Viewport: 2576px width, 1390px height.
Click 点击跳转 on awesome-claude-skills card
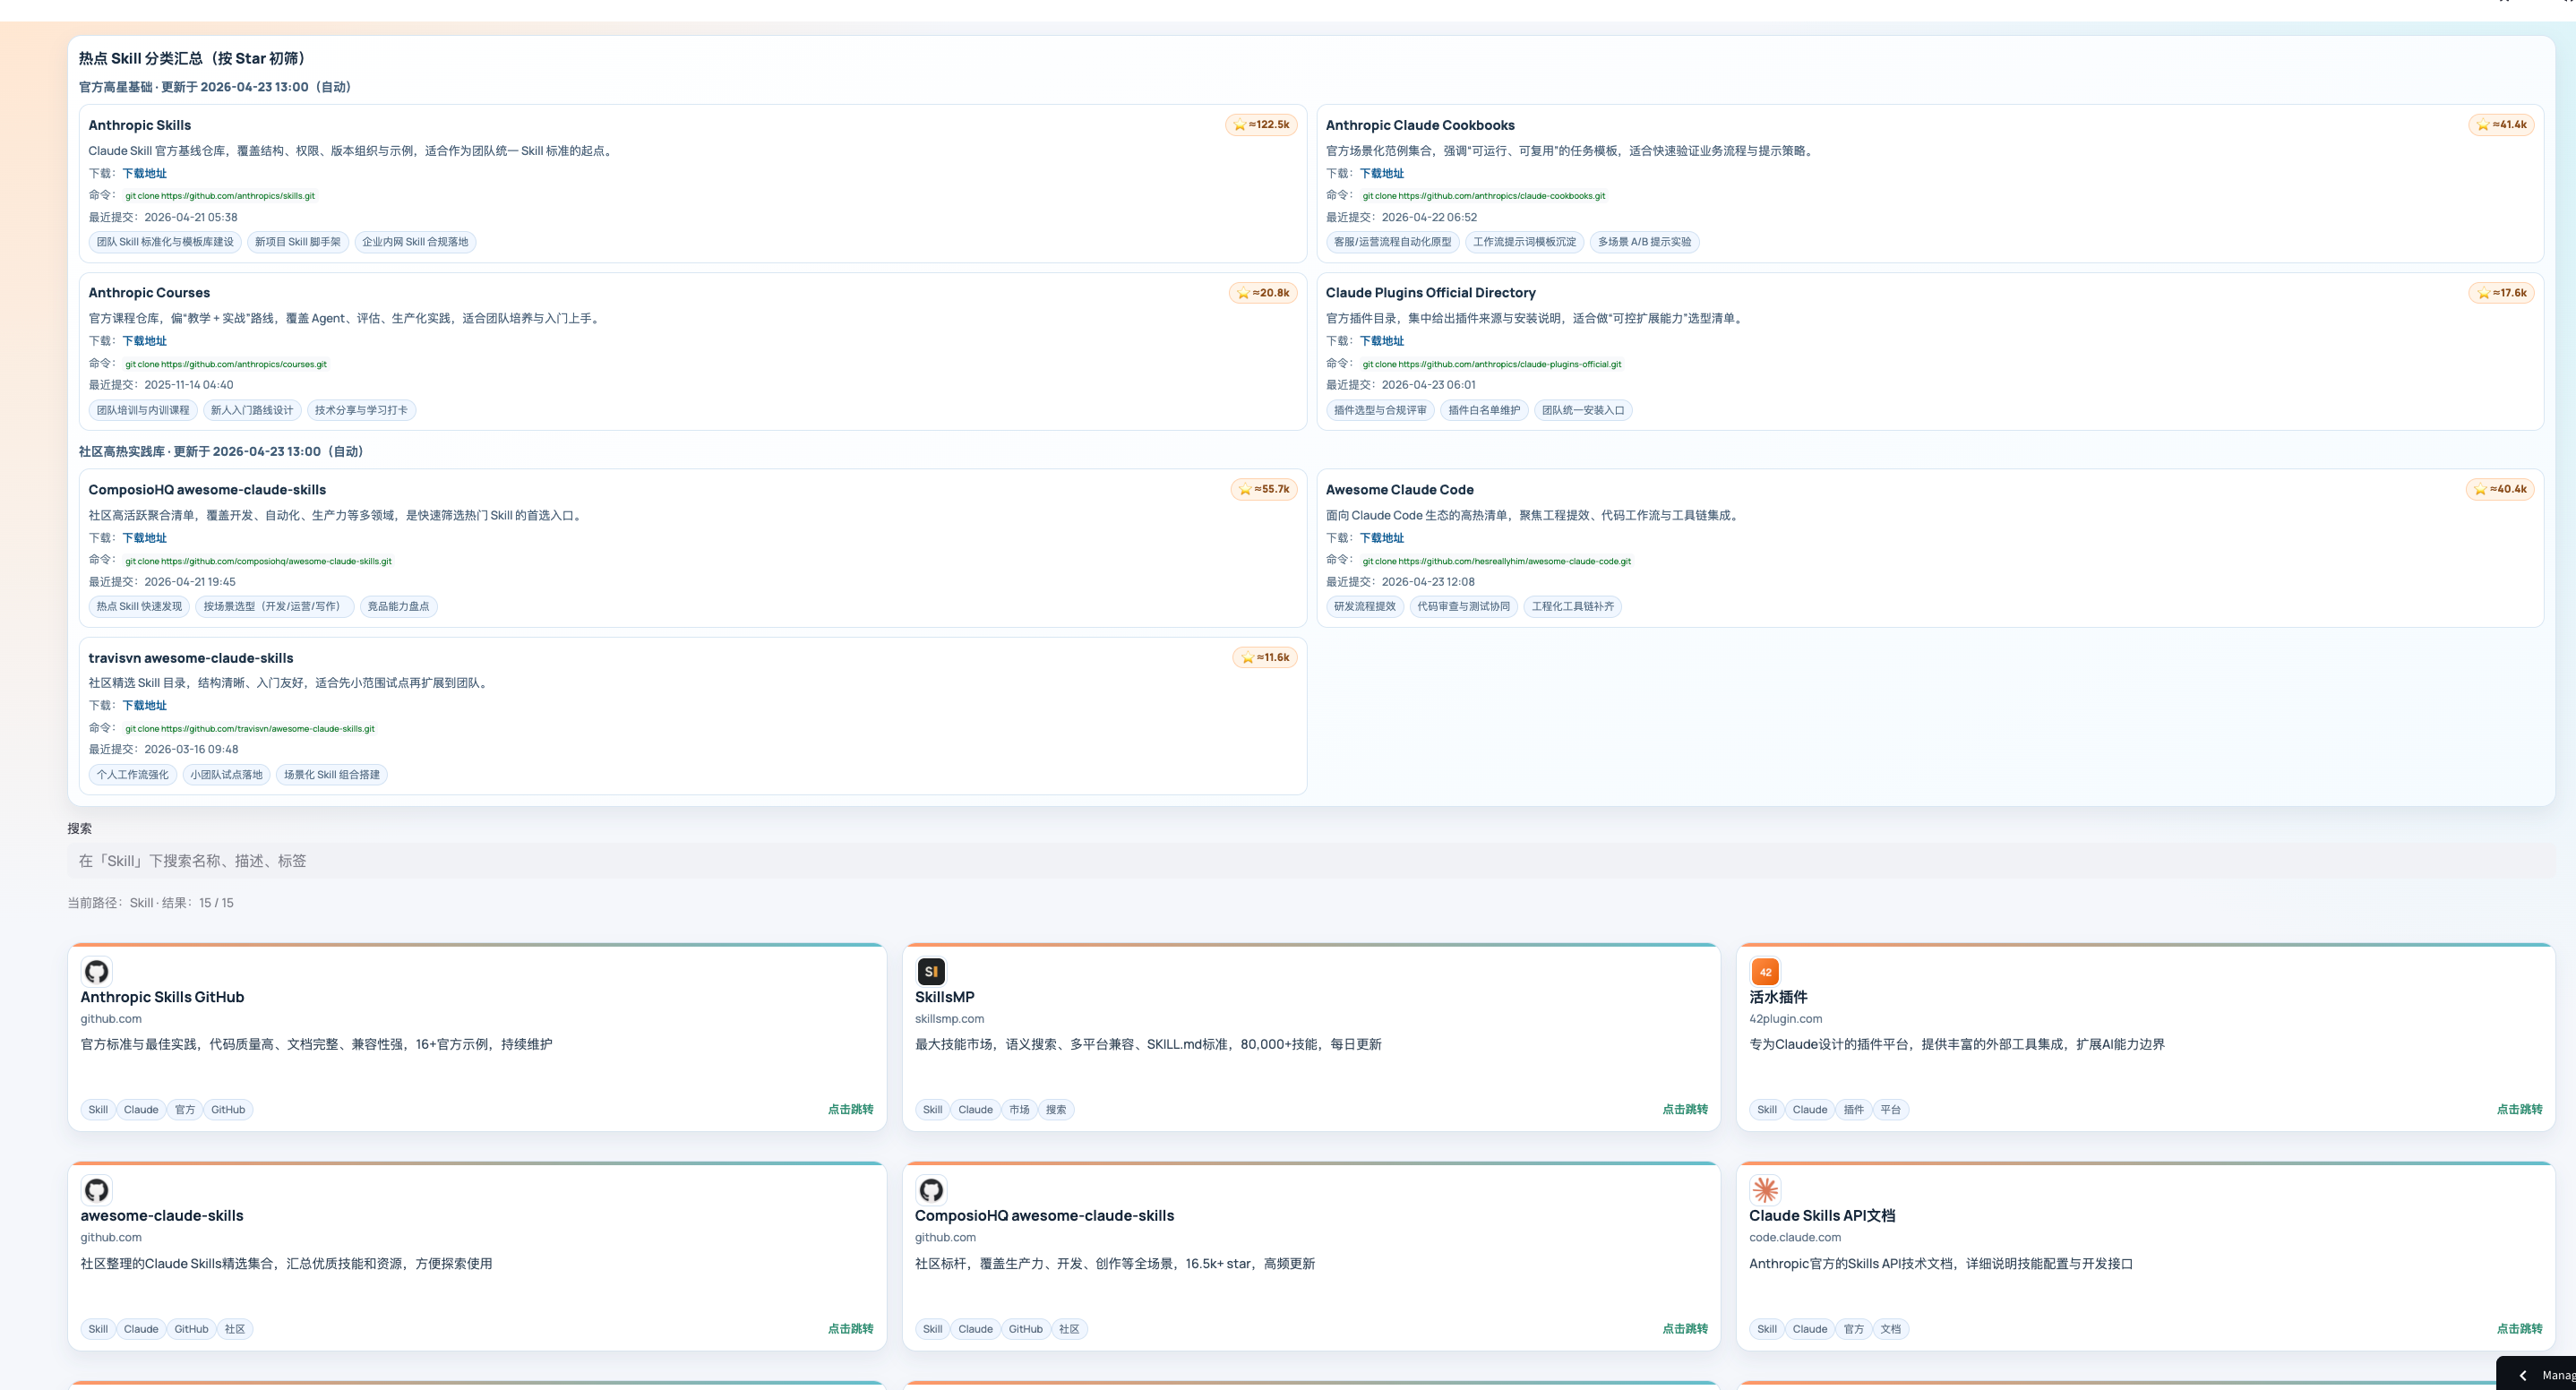coord(850,1329)
